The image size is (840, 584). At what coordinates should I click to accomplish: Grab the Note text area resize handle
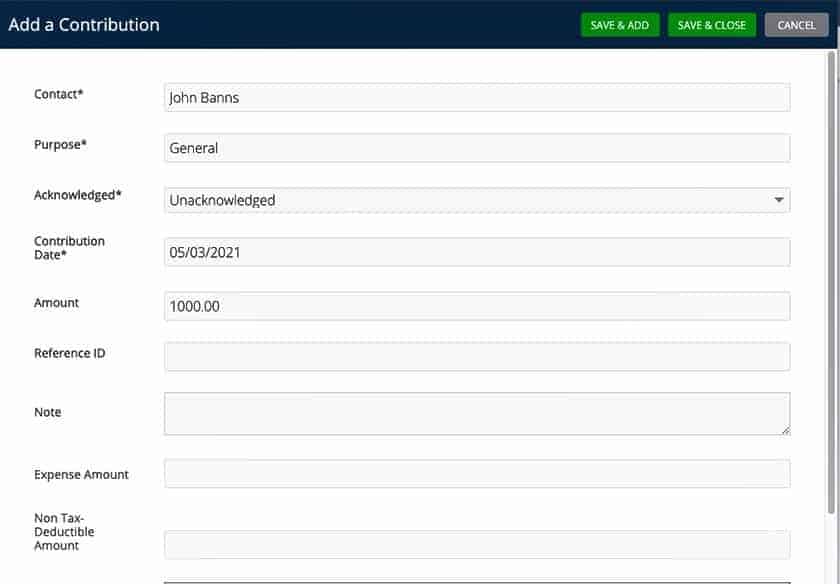(x=785, y=430)
